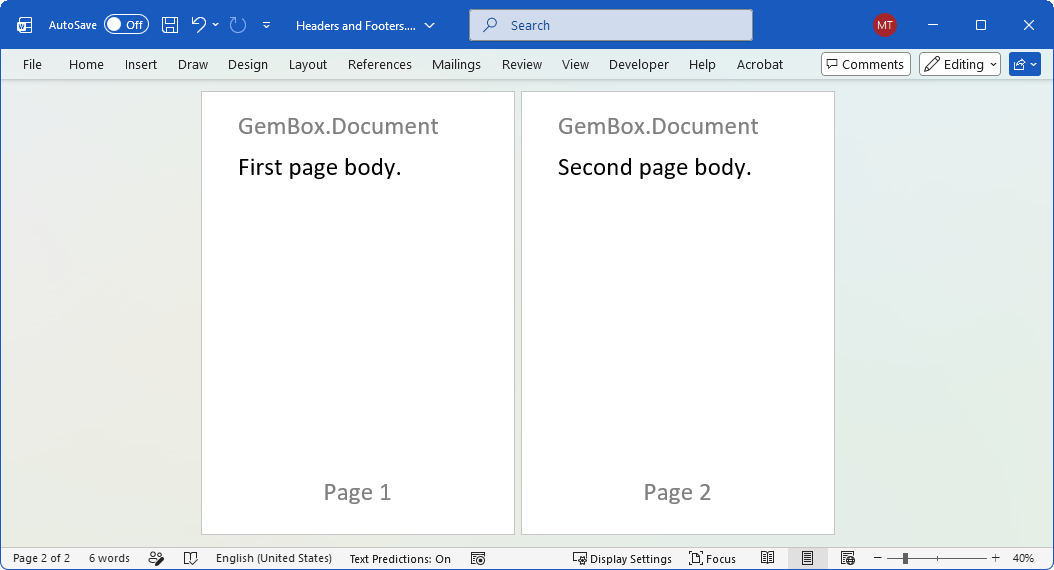This screenshot has width=1054, height=570.
Task: Click the Word application icon
Action: tap(25, 26)
